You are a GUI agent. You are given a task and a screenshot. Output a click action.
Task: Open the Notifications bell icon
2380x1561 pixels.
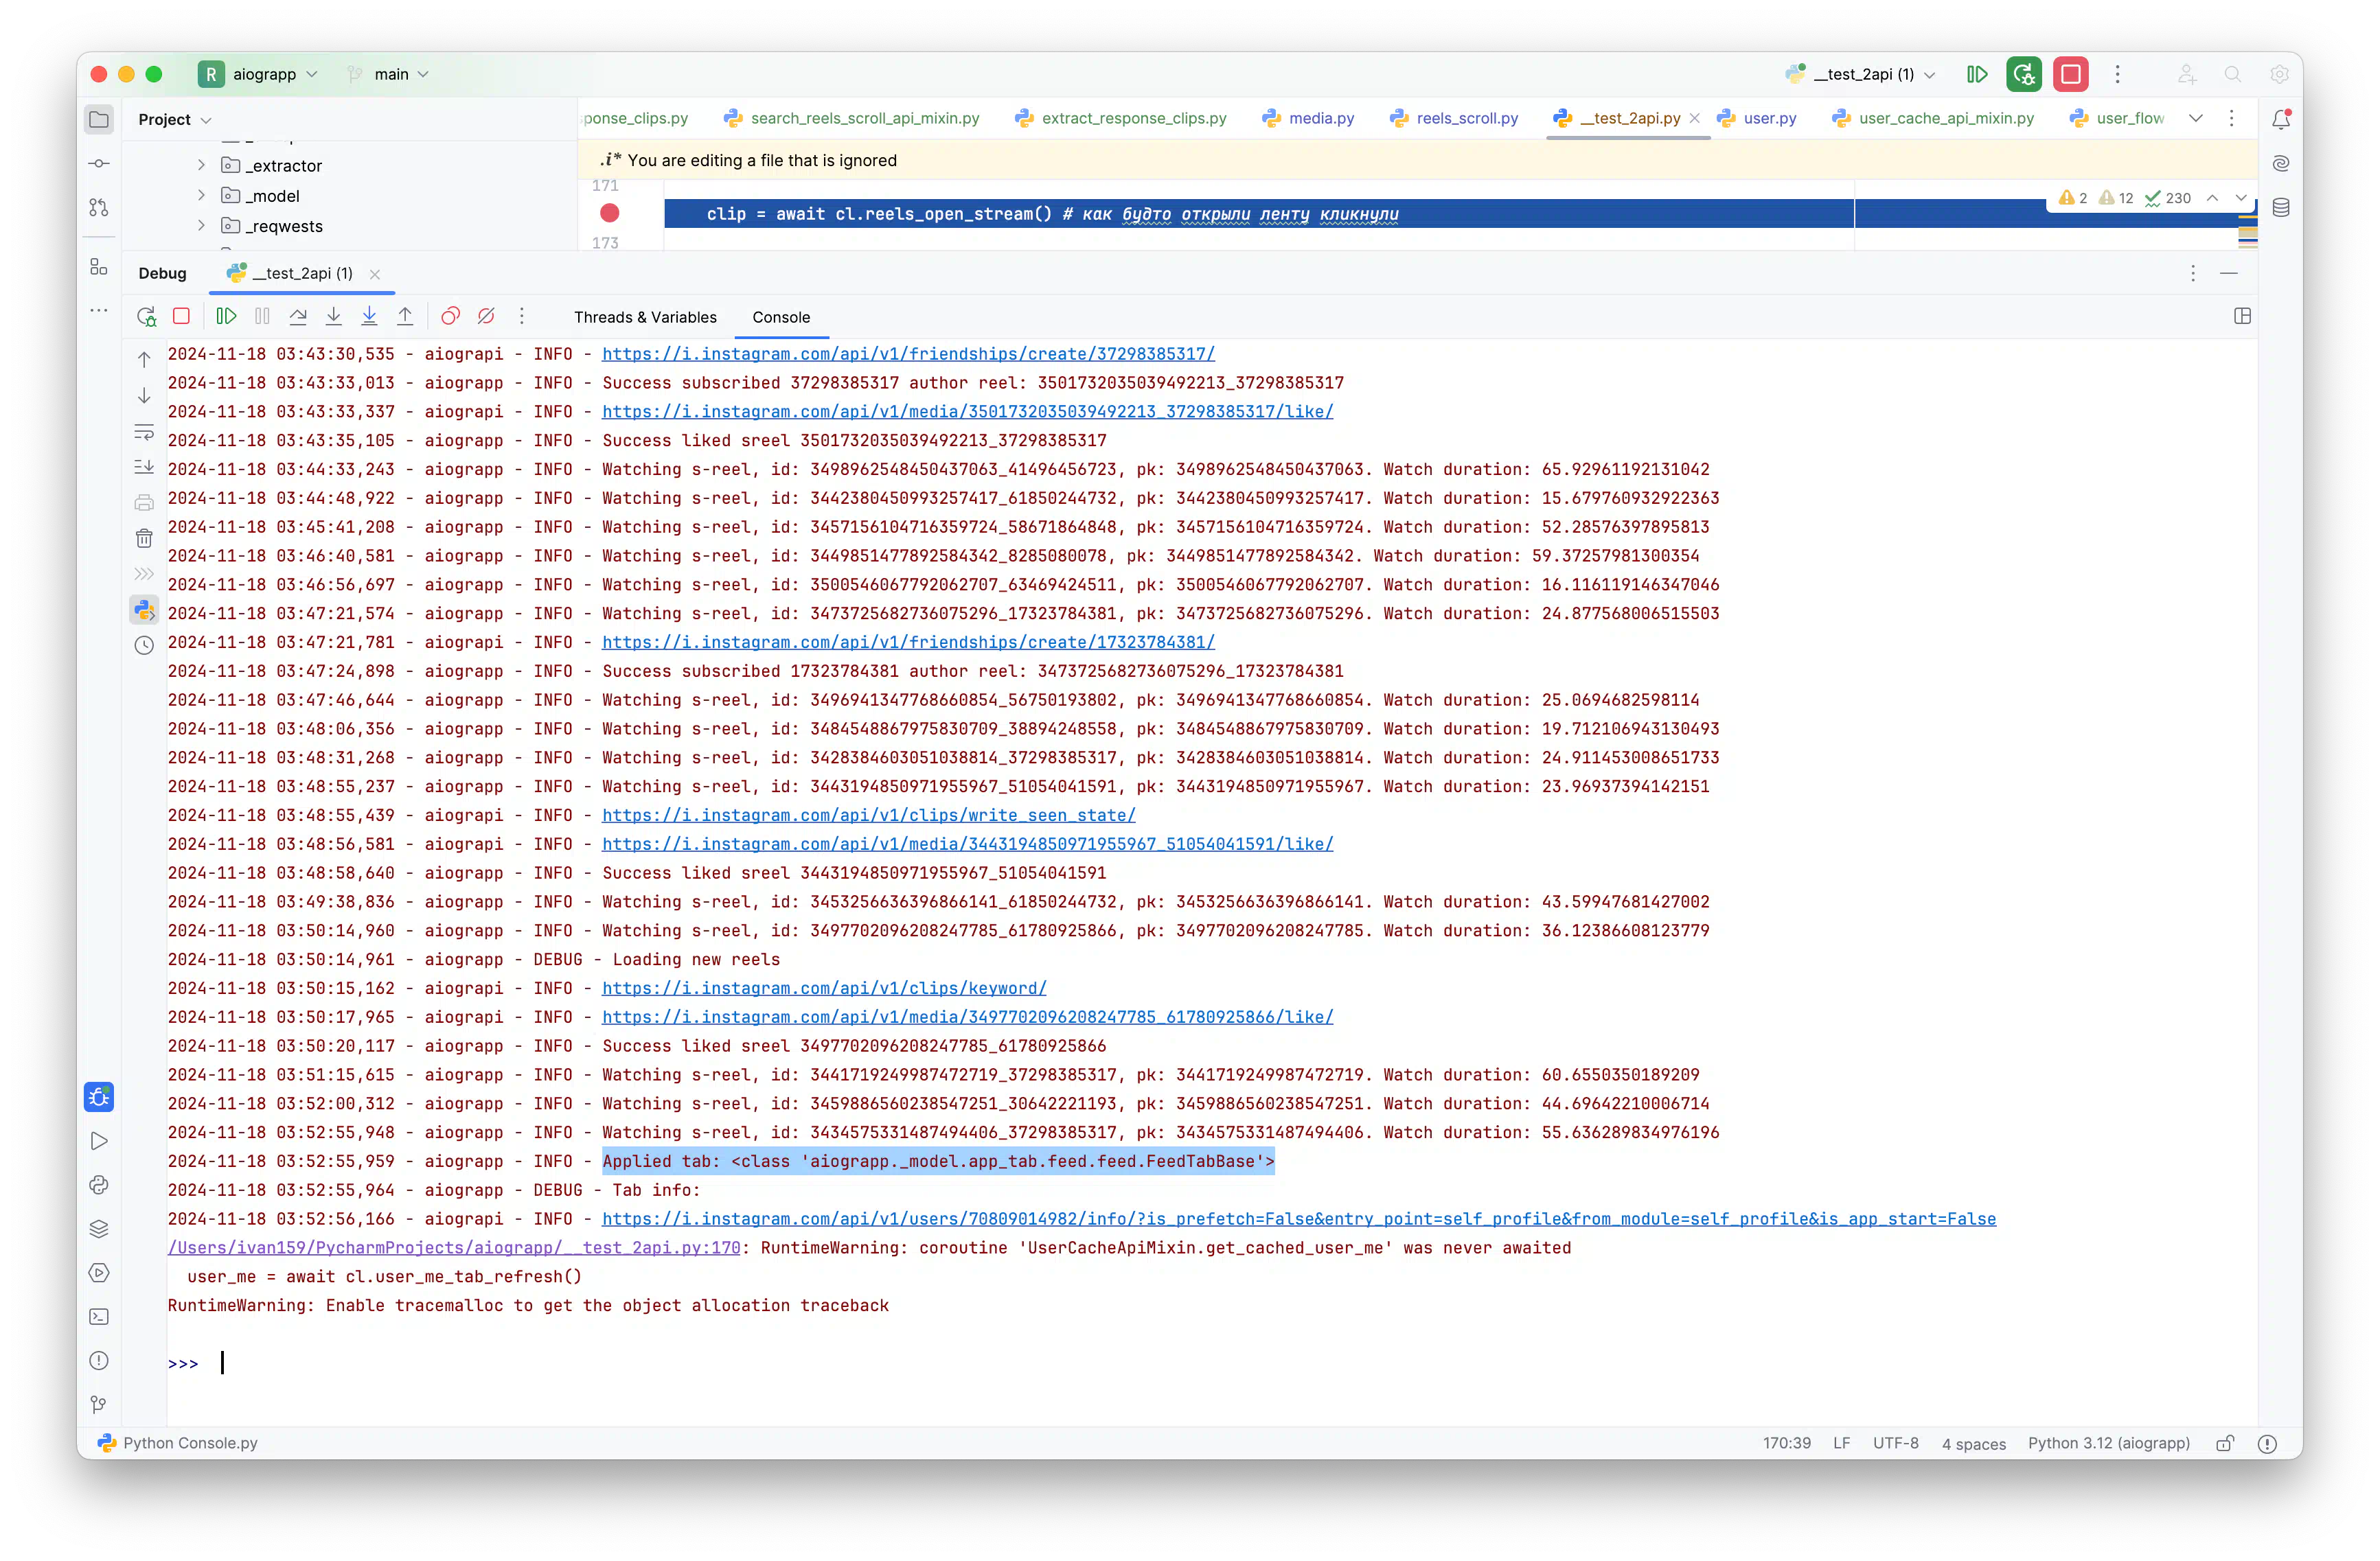point(2281,119)
